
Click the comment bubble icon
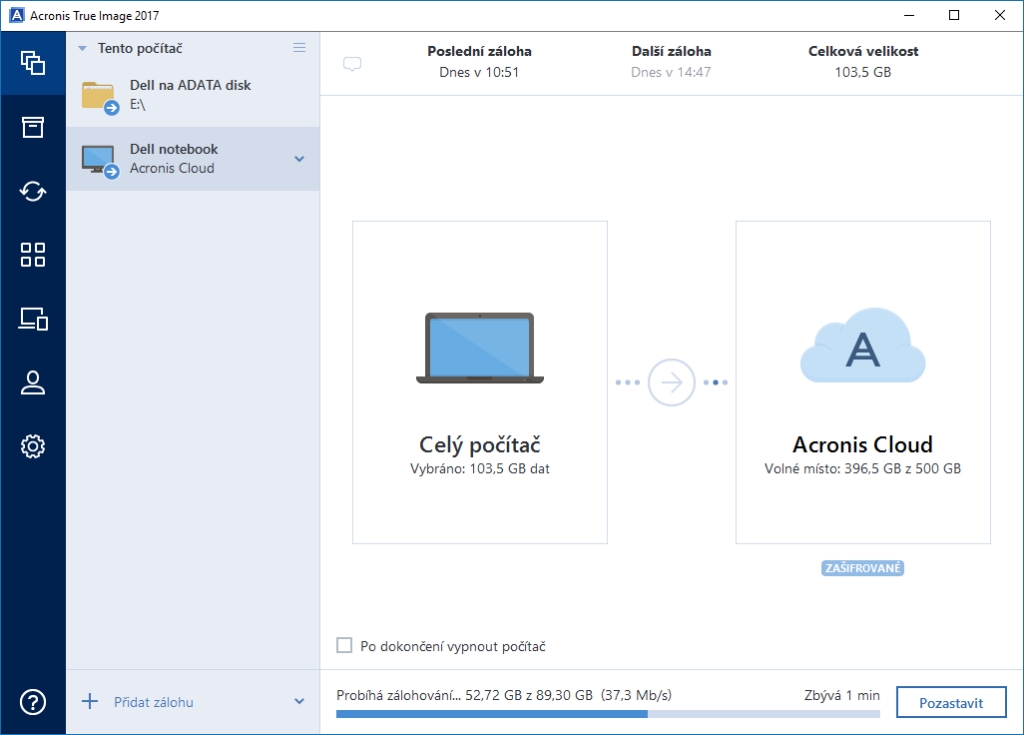(x=352, y=64)
